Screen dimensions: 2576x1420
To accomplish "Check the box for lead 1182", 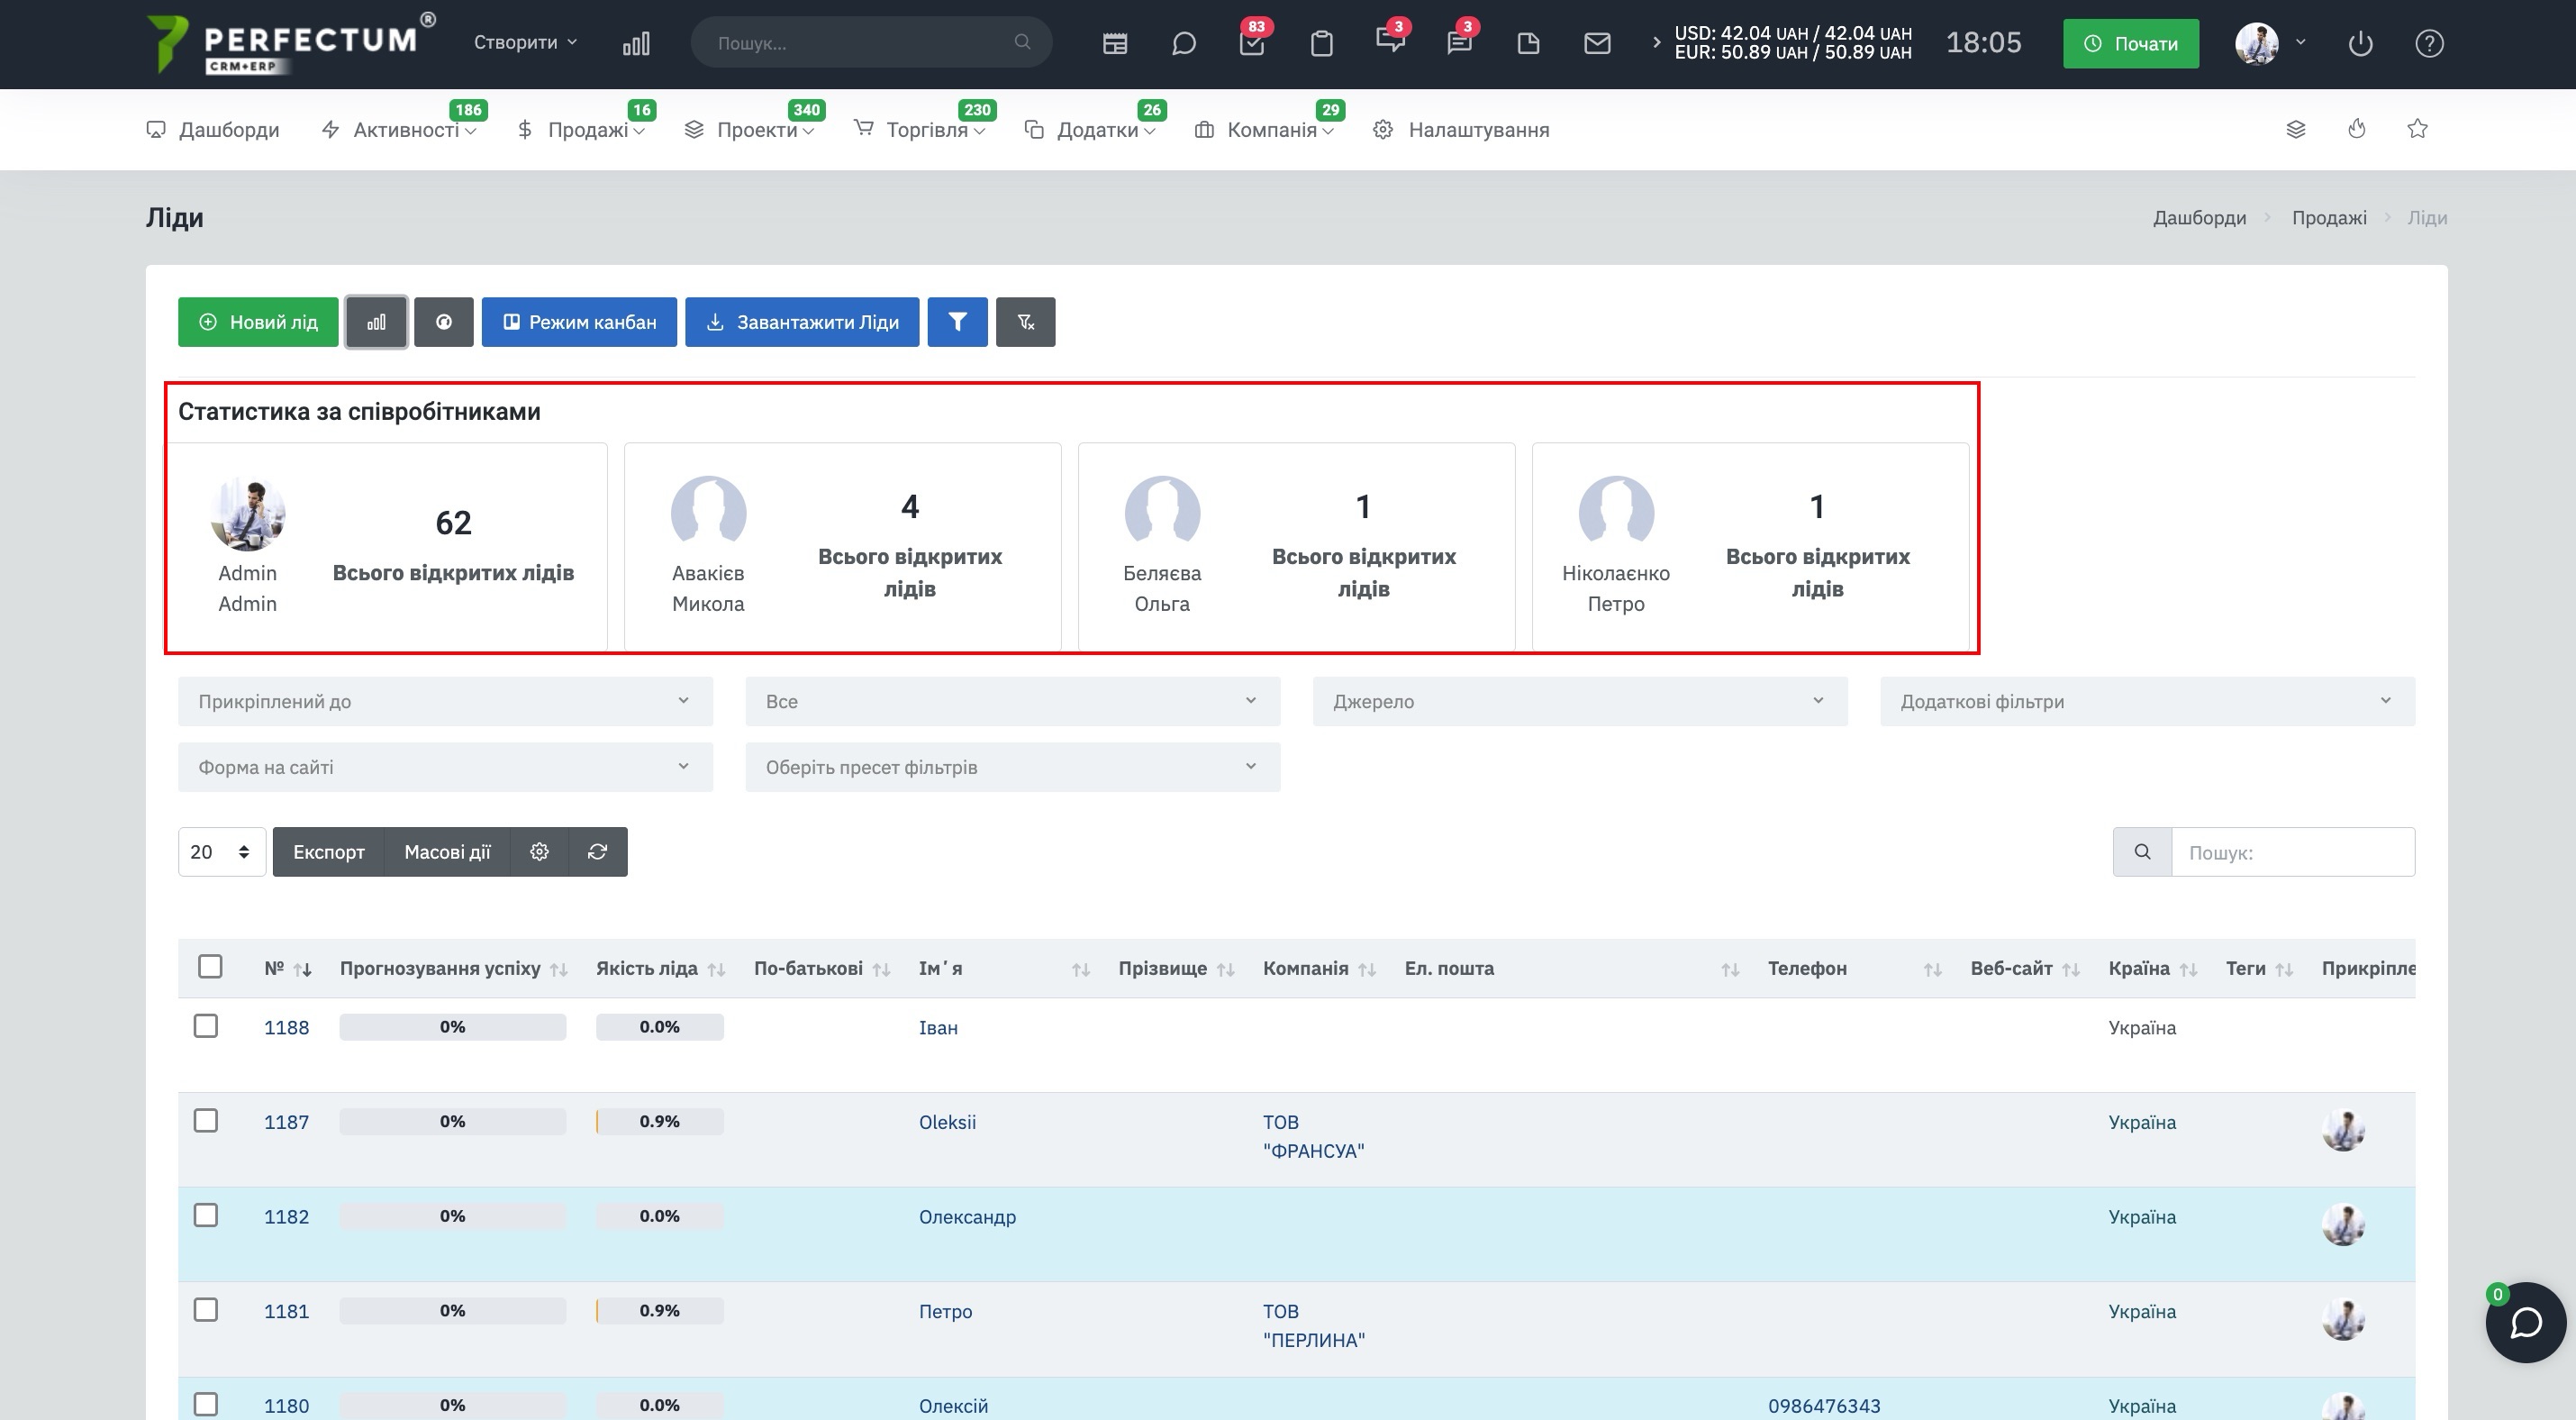I will coord(206,1215).
